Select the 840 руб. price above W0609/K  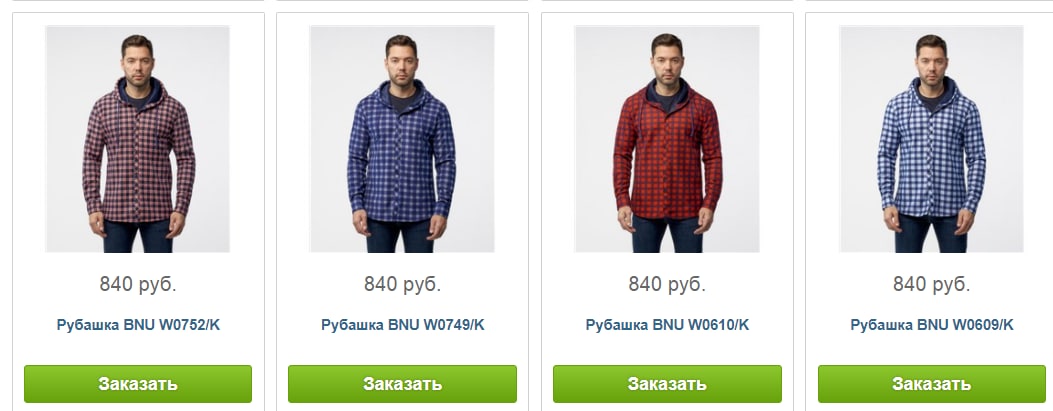tap(931, 285)
